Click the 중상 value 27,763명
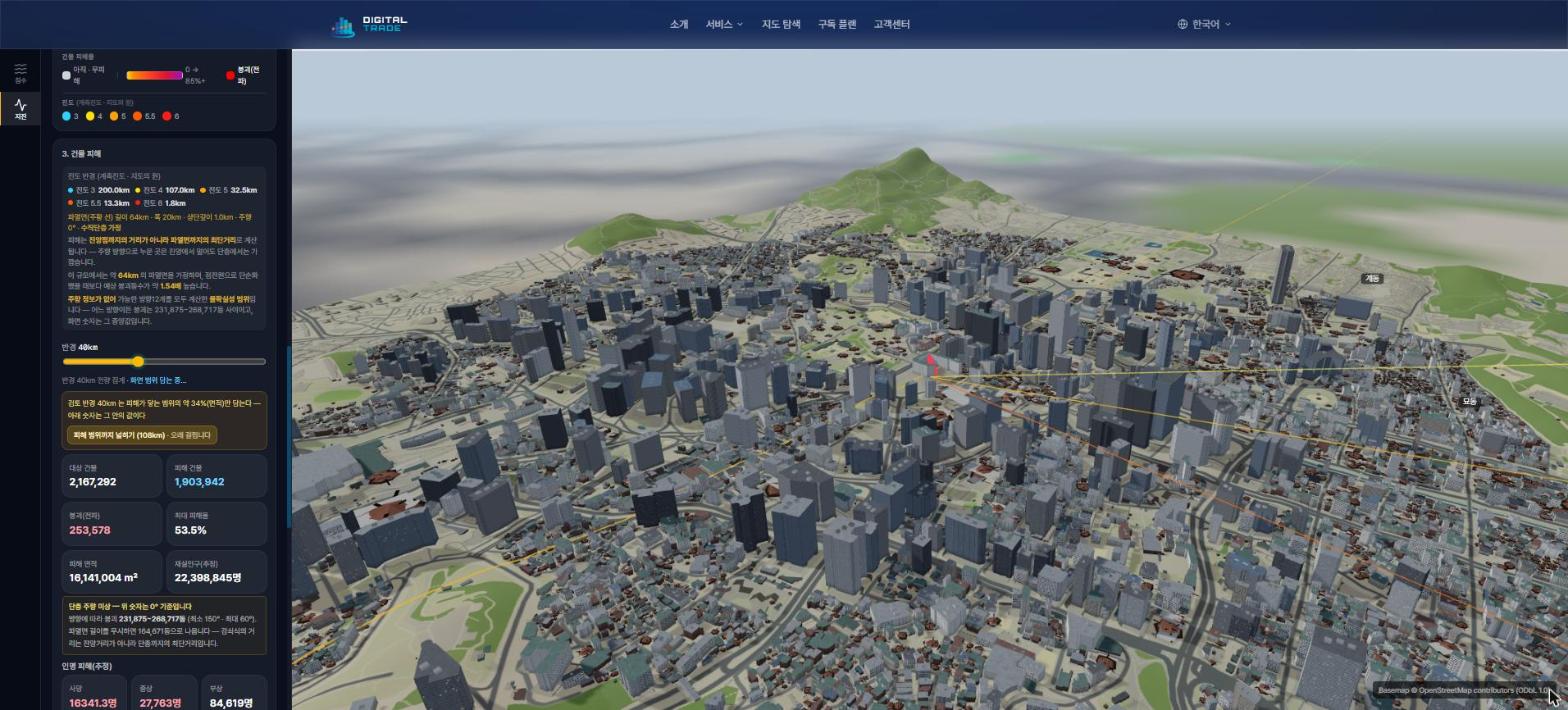Viewport: 1568px width, 710px height. click(x=160, y=703)
